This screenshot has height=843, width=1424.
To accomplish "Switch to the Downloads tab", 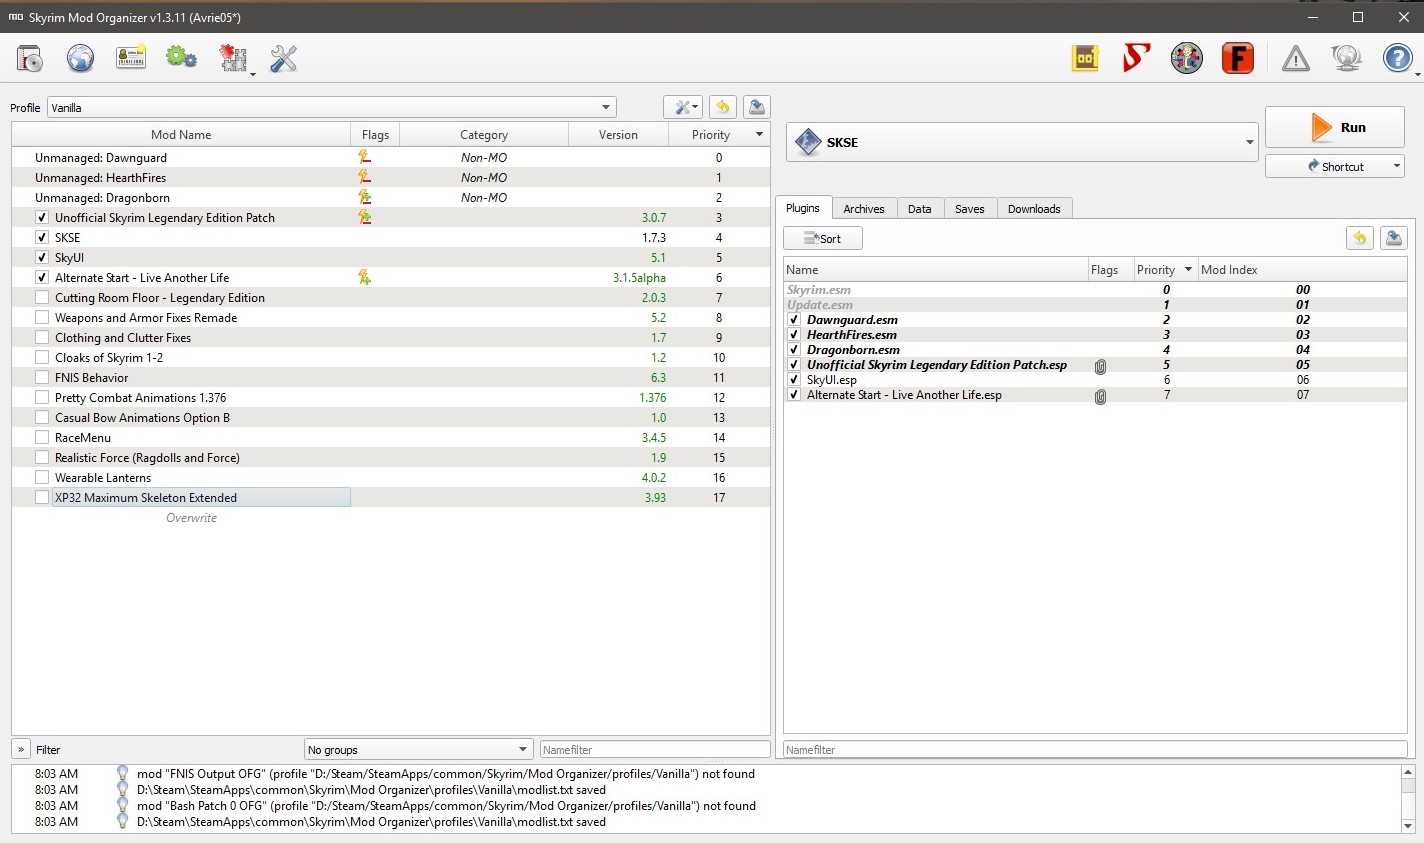I will click(x=1034, y=209).
